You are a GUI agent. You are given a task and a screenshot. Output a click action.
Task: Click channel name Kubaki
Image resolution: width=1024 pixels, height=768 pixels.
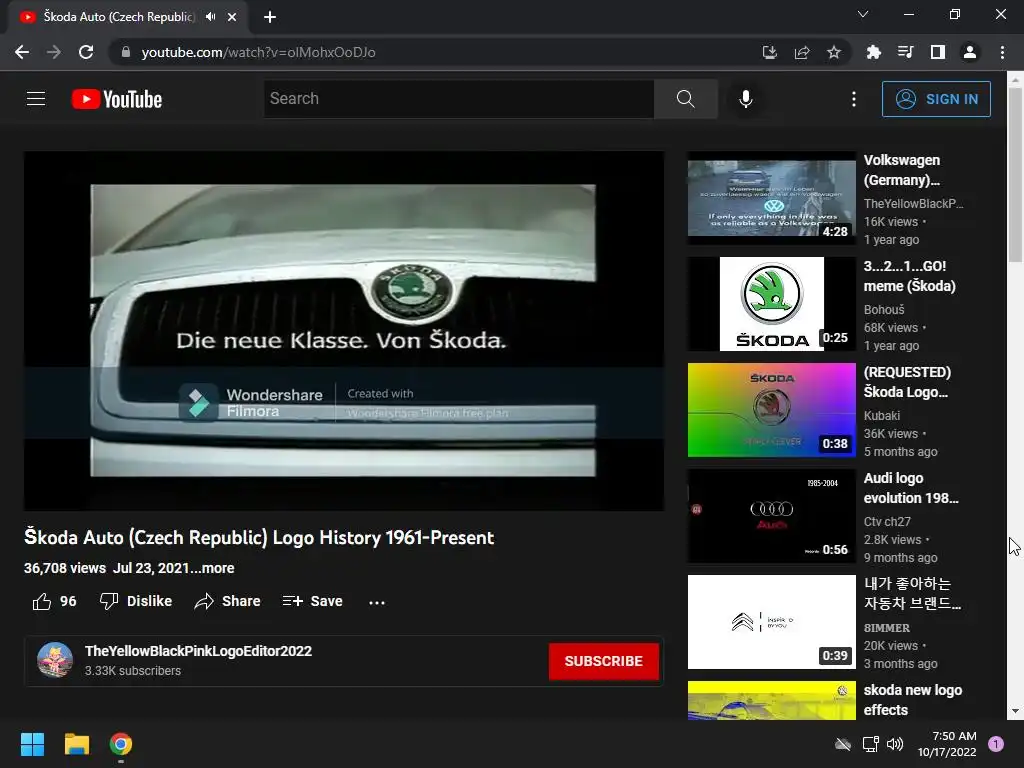click(x=882, y=415)
